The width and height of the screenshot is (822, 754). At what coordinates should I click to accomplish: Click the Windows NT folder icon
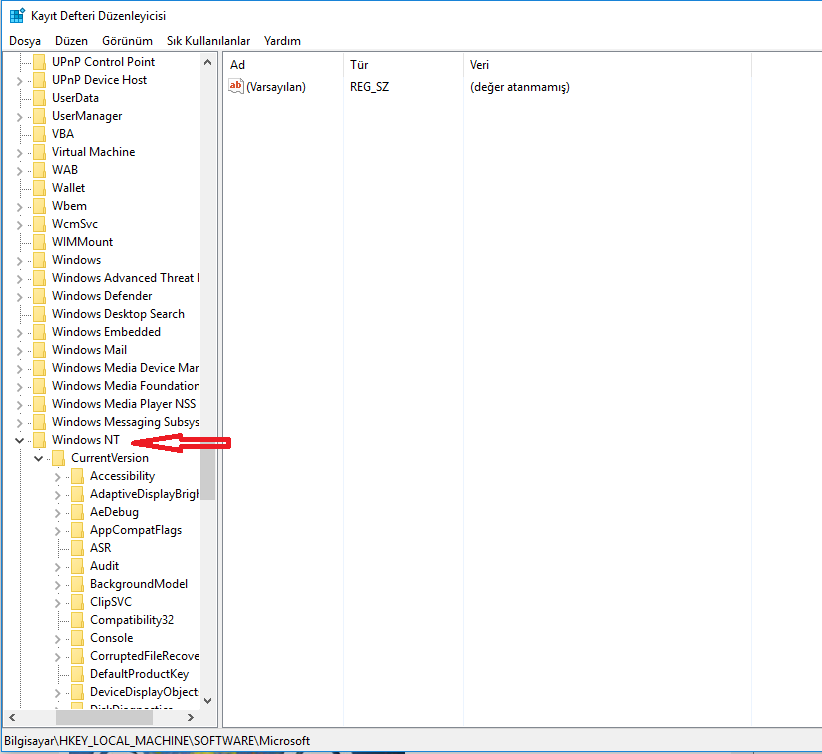click(x=39, y=440)
